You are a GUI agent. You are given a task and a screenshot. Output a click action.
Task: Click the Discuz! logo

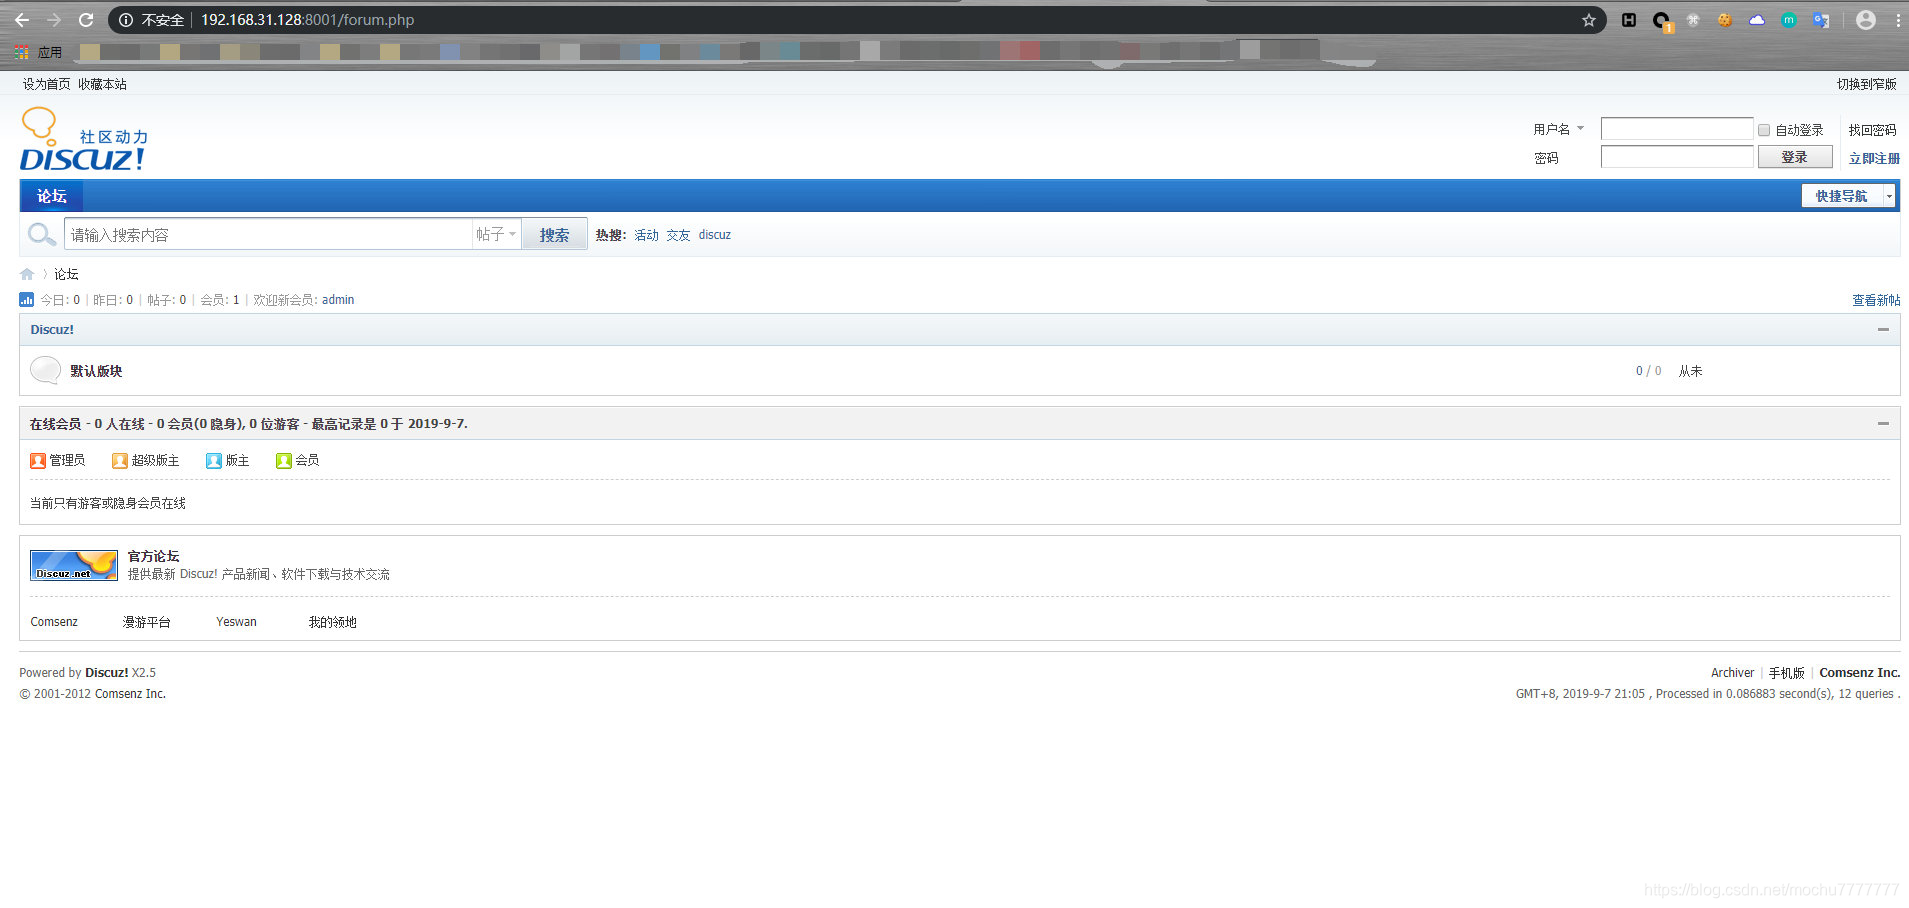[x=84, y=140]
